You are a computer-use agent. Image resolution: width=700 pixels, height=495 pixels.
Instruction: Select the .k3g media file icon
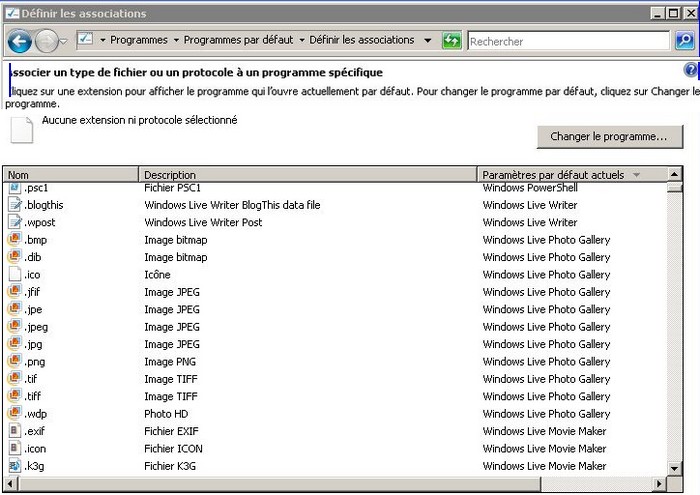pyautogui.click(x=15, y=466)
